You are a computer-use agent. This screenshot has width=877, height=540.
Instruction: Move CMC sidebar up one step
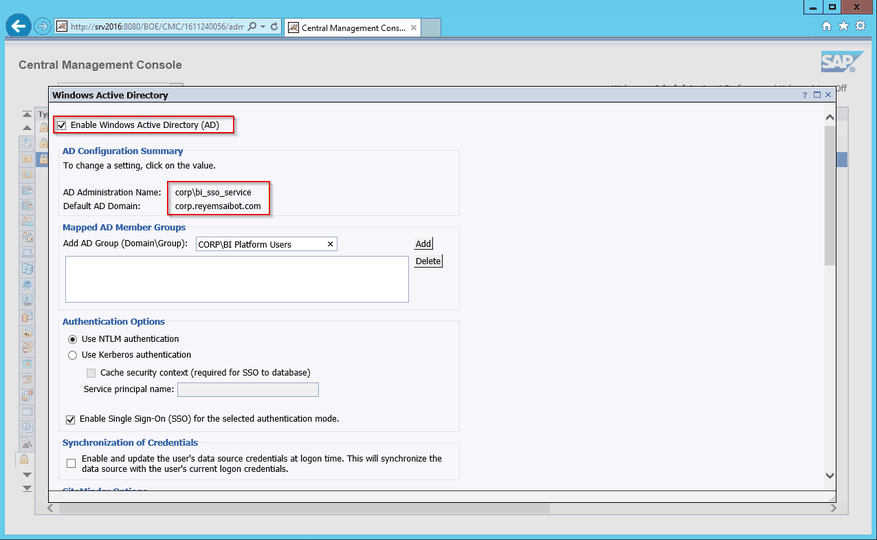coord(27,128)
